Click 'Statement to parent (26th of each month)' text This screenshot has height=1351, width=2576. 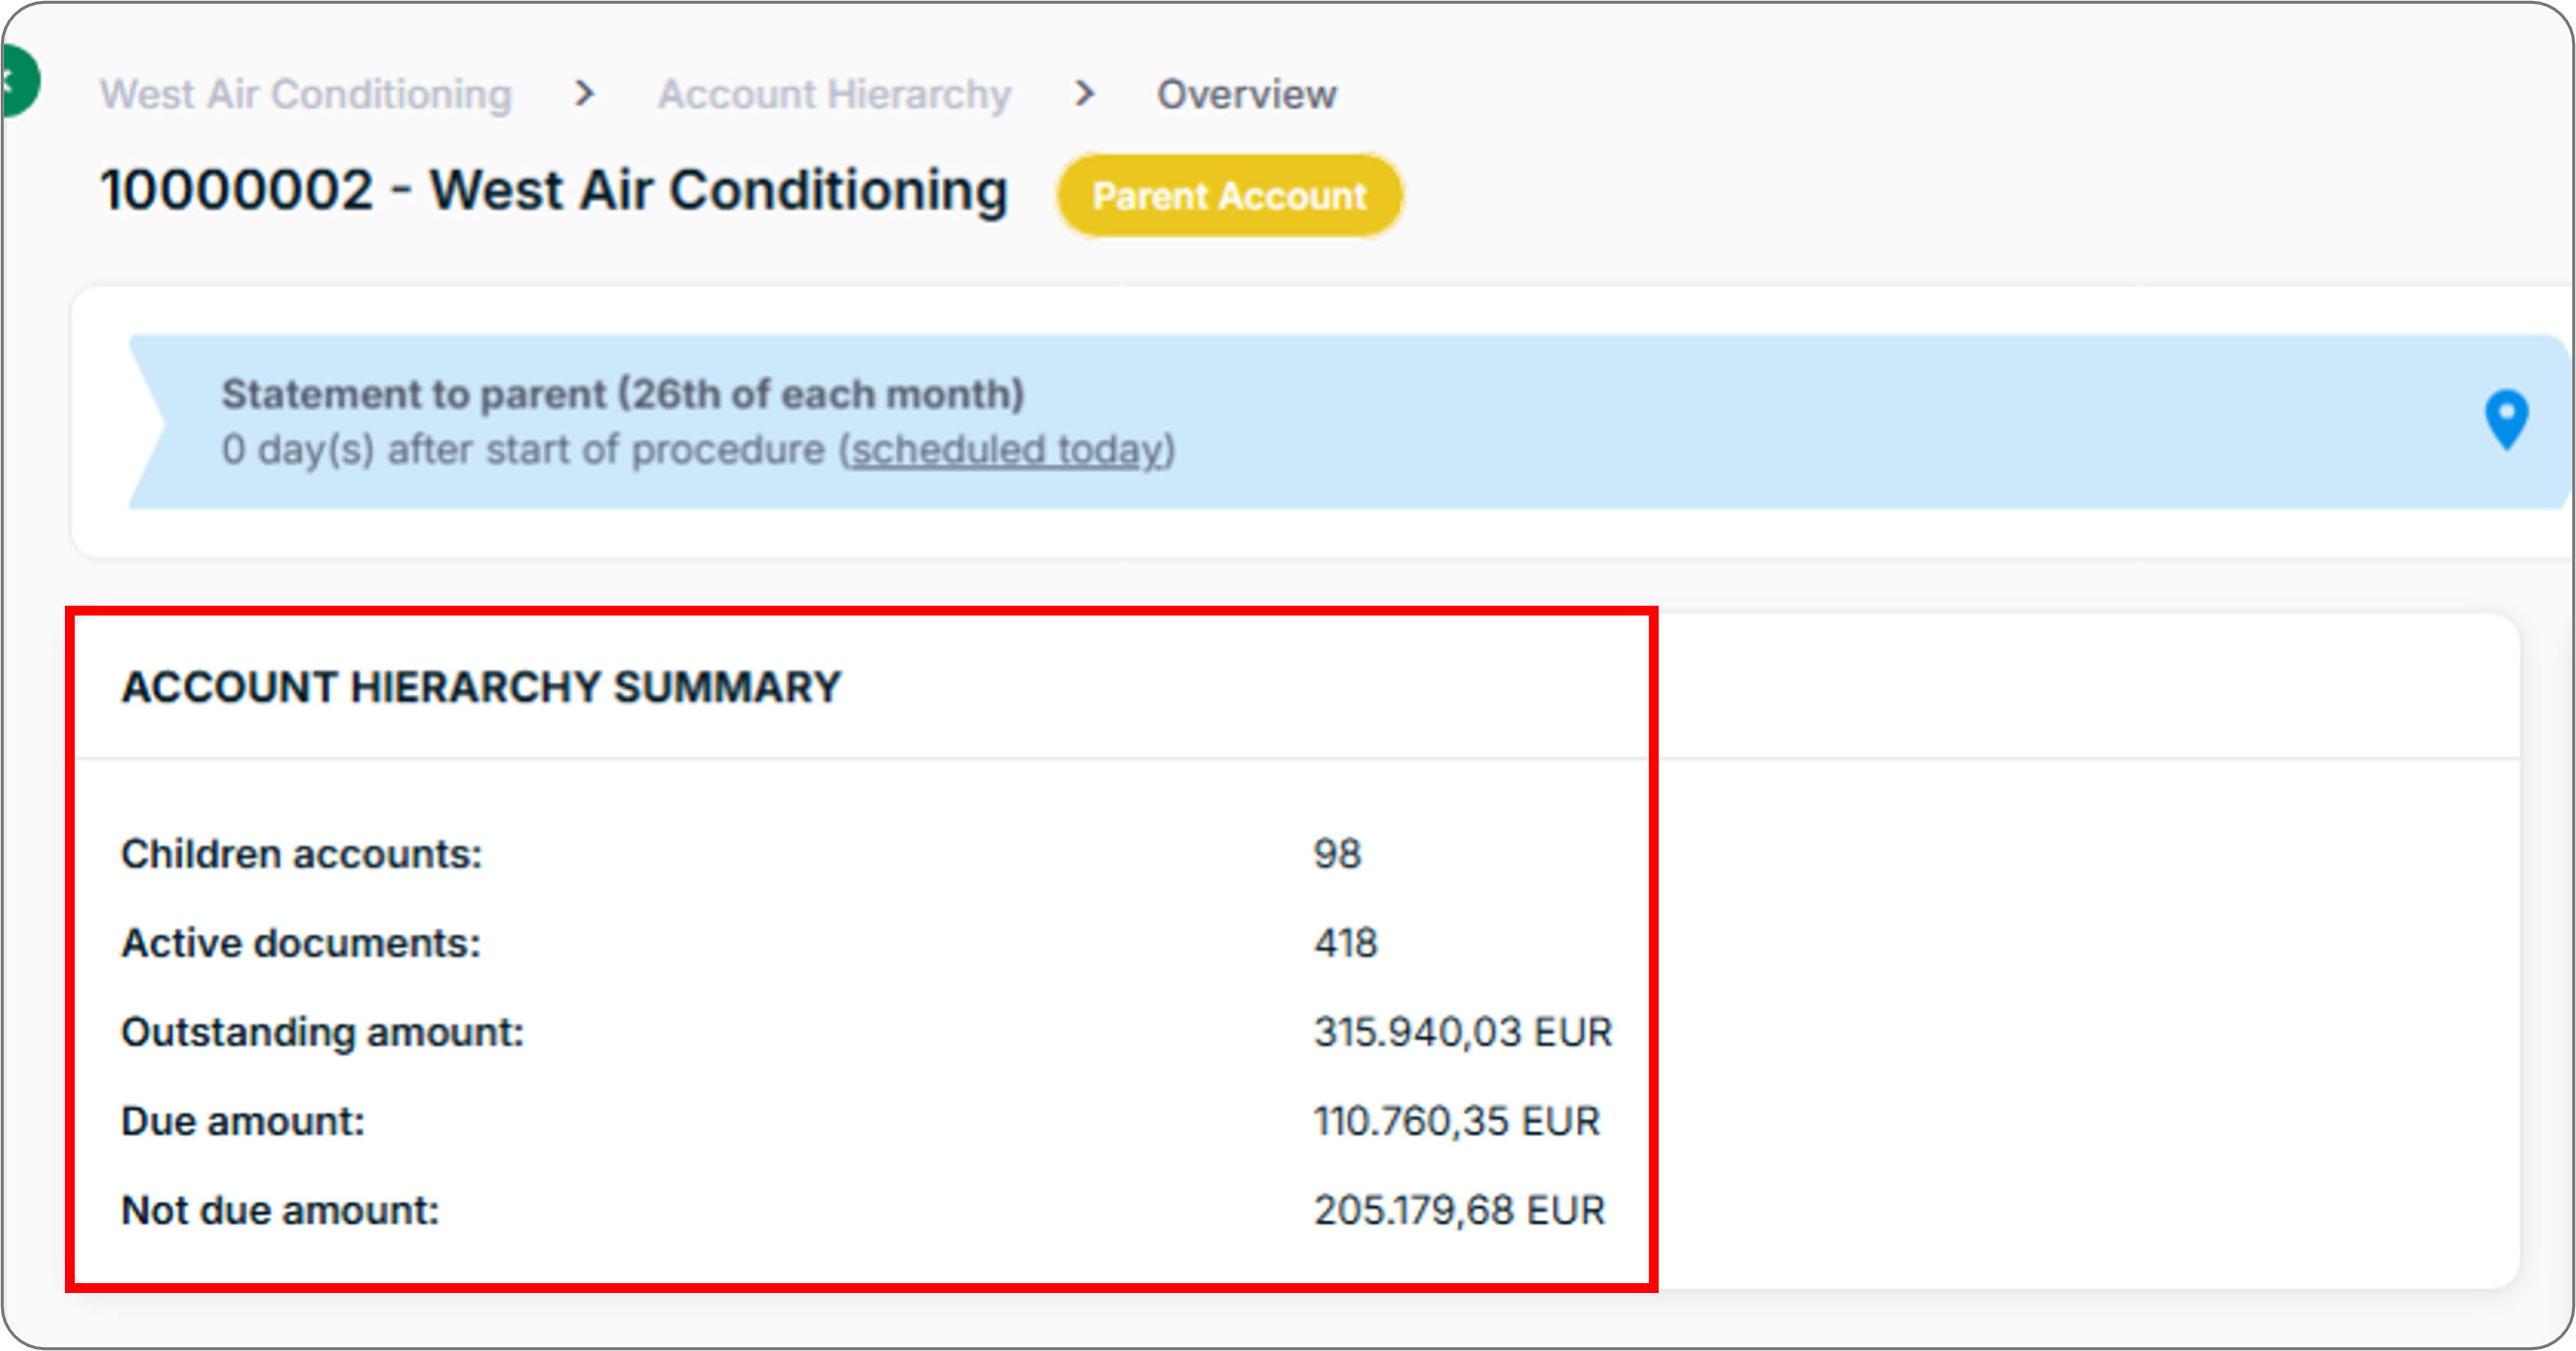click(x=623, y=393)
